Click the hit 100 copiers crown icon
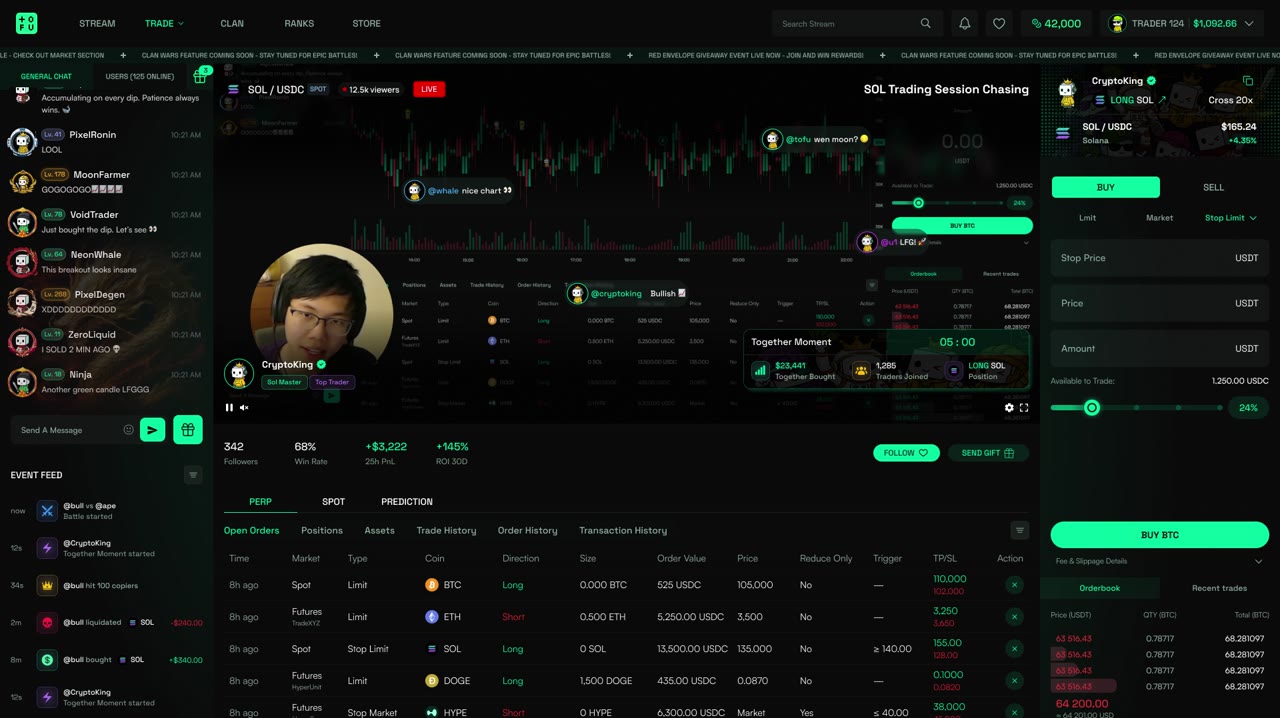The width and height of the screenshot is (1280, 718). 47,585
